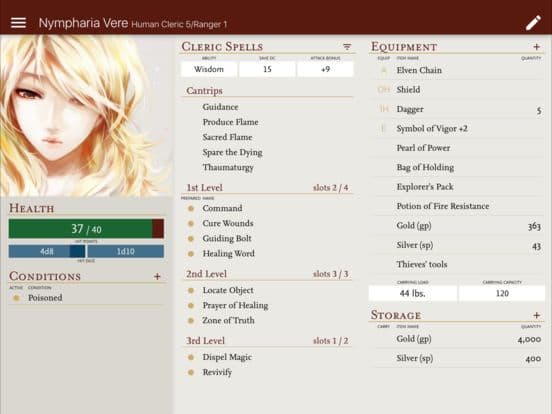Select the Bag of Holding item
Screen dimensions: 552x414
point(425,168)
